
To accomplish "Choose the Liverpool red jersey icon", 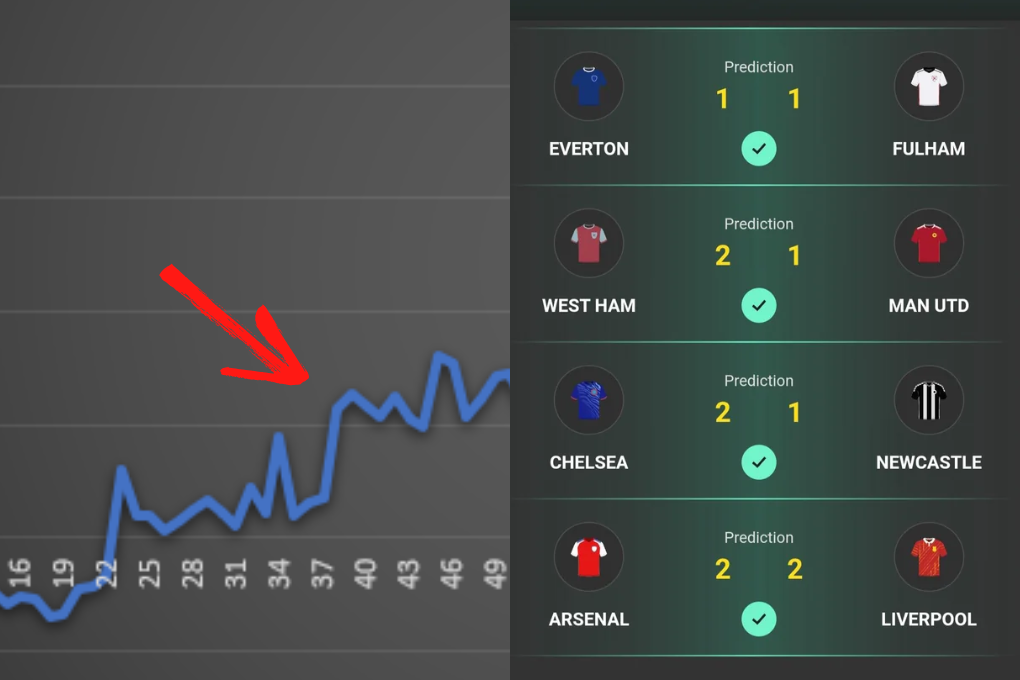I will pos(928,558).
